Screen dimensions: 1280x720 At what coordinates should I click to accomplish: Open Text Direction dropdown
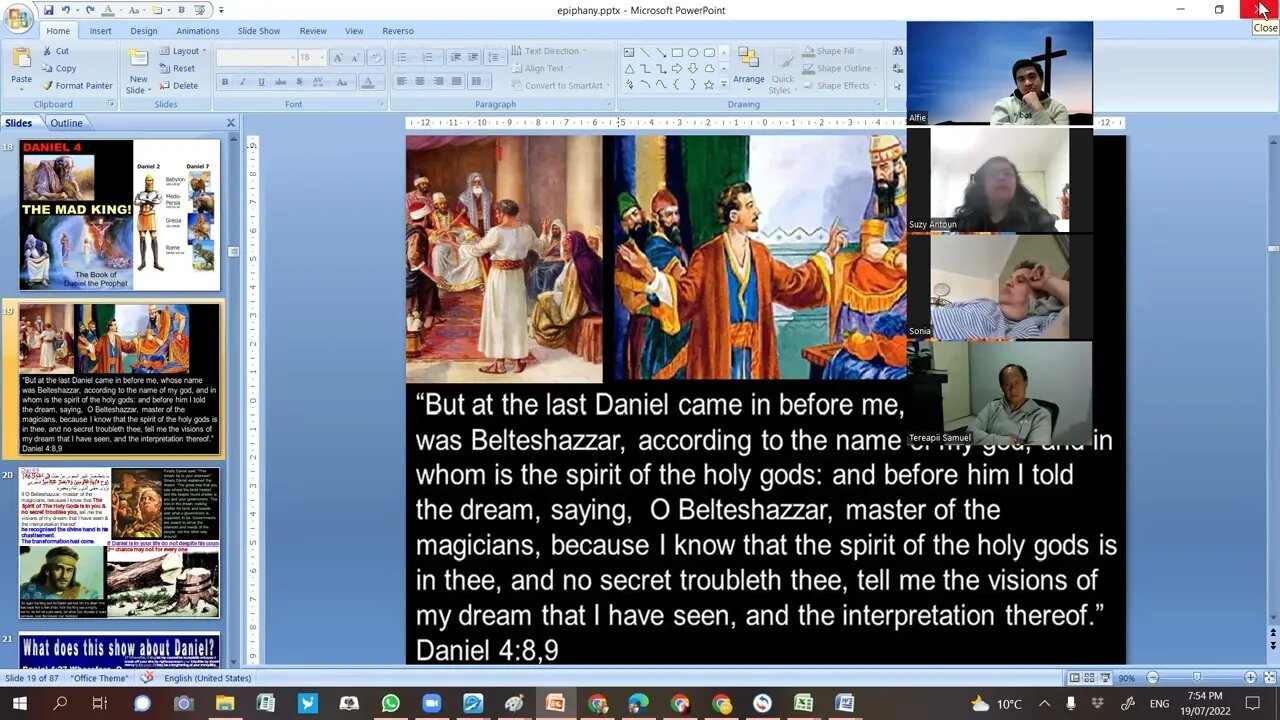[550, 51]
